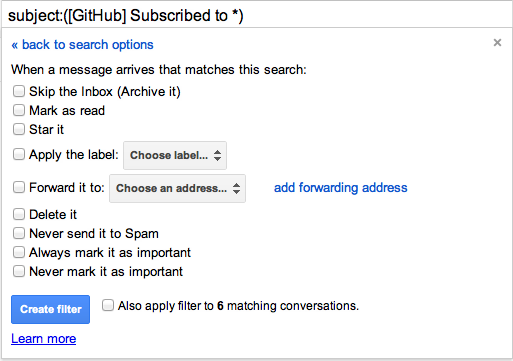Enable Forward it to checkbox
This screenshot has width=513, height=361.
19,187
